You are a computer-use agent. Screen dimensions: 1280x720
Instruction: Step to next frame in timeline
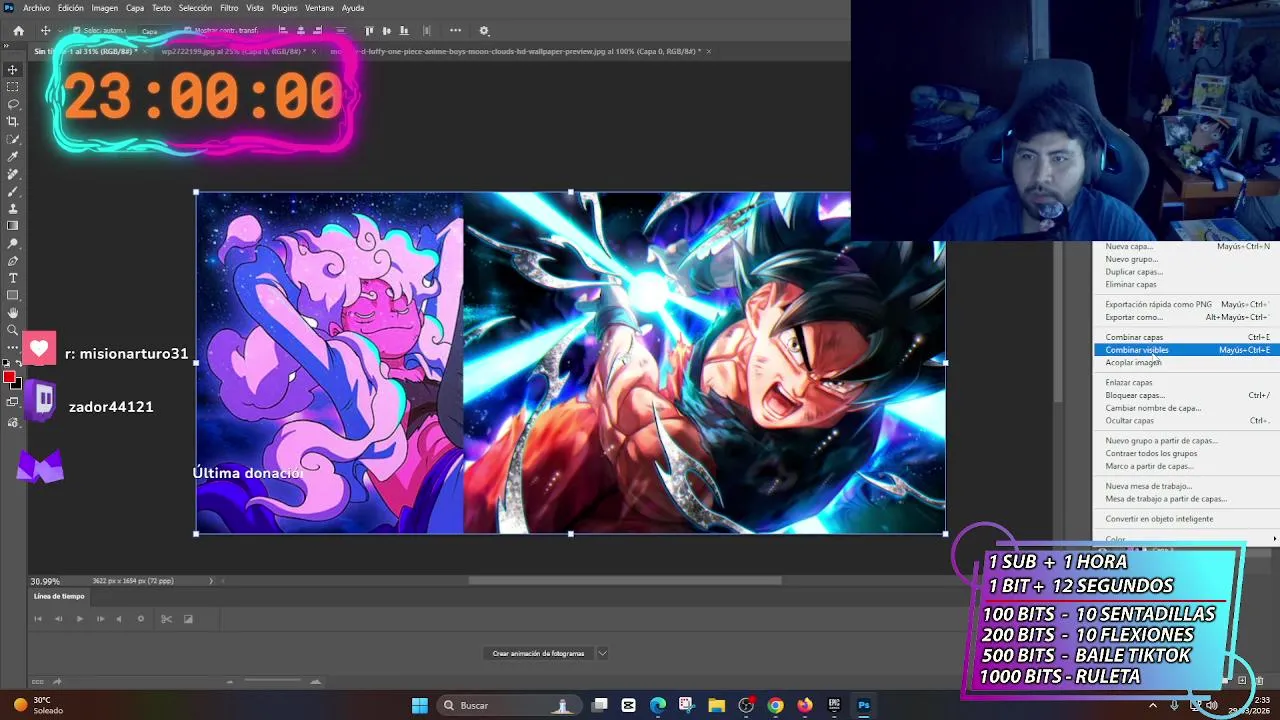100,619
